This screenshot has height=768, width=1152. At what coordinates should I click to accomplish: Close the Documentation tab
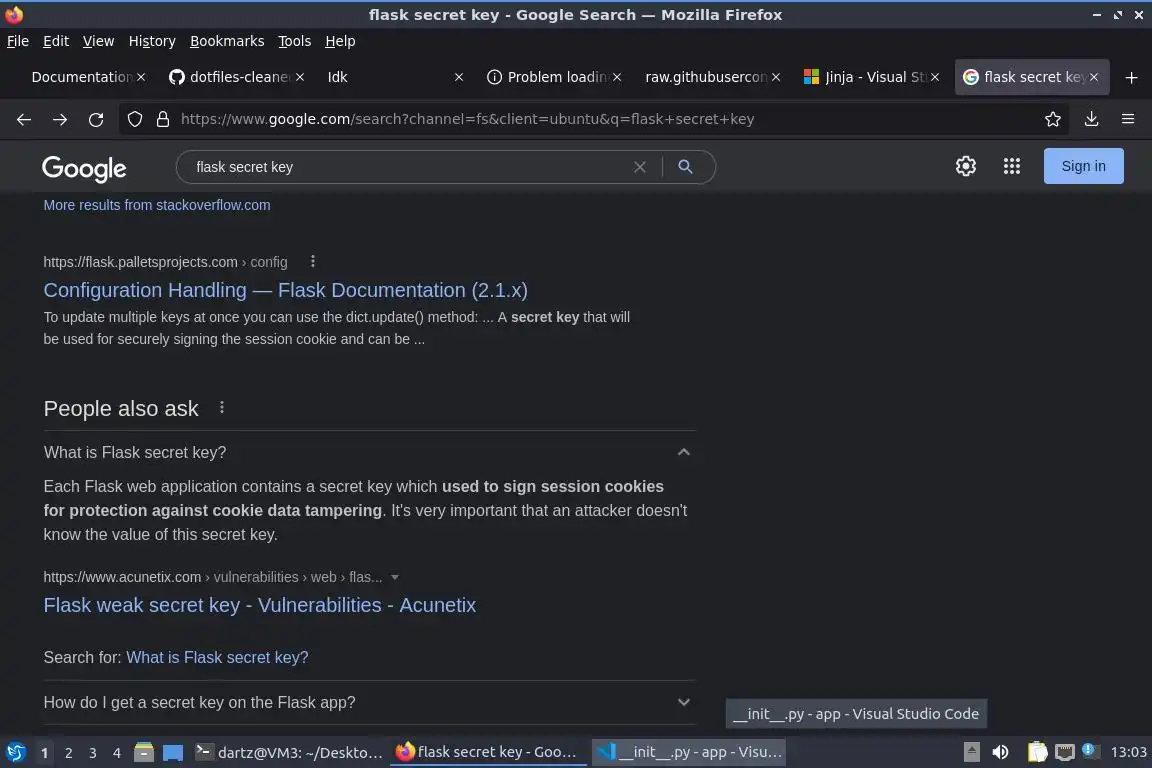click(x=141, y=77)
